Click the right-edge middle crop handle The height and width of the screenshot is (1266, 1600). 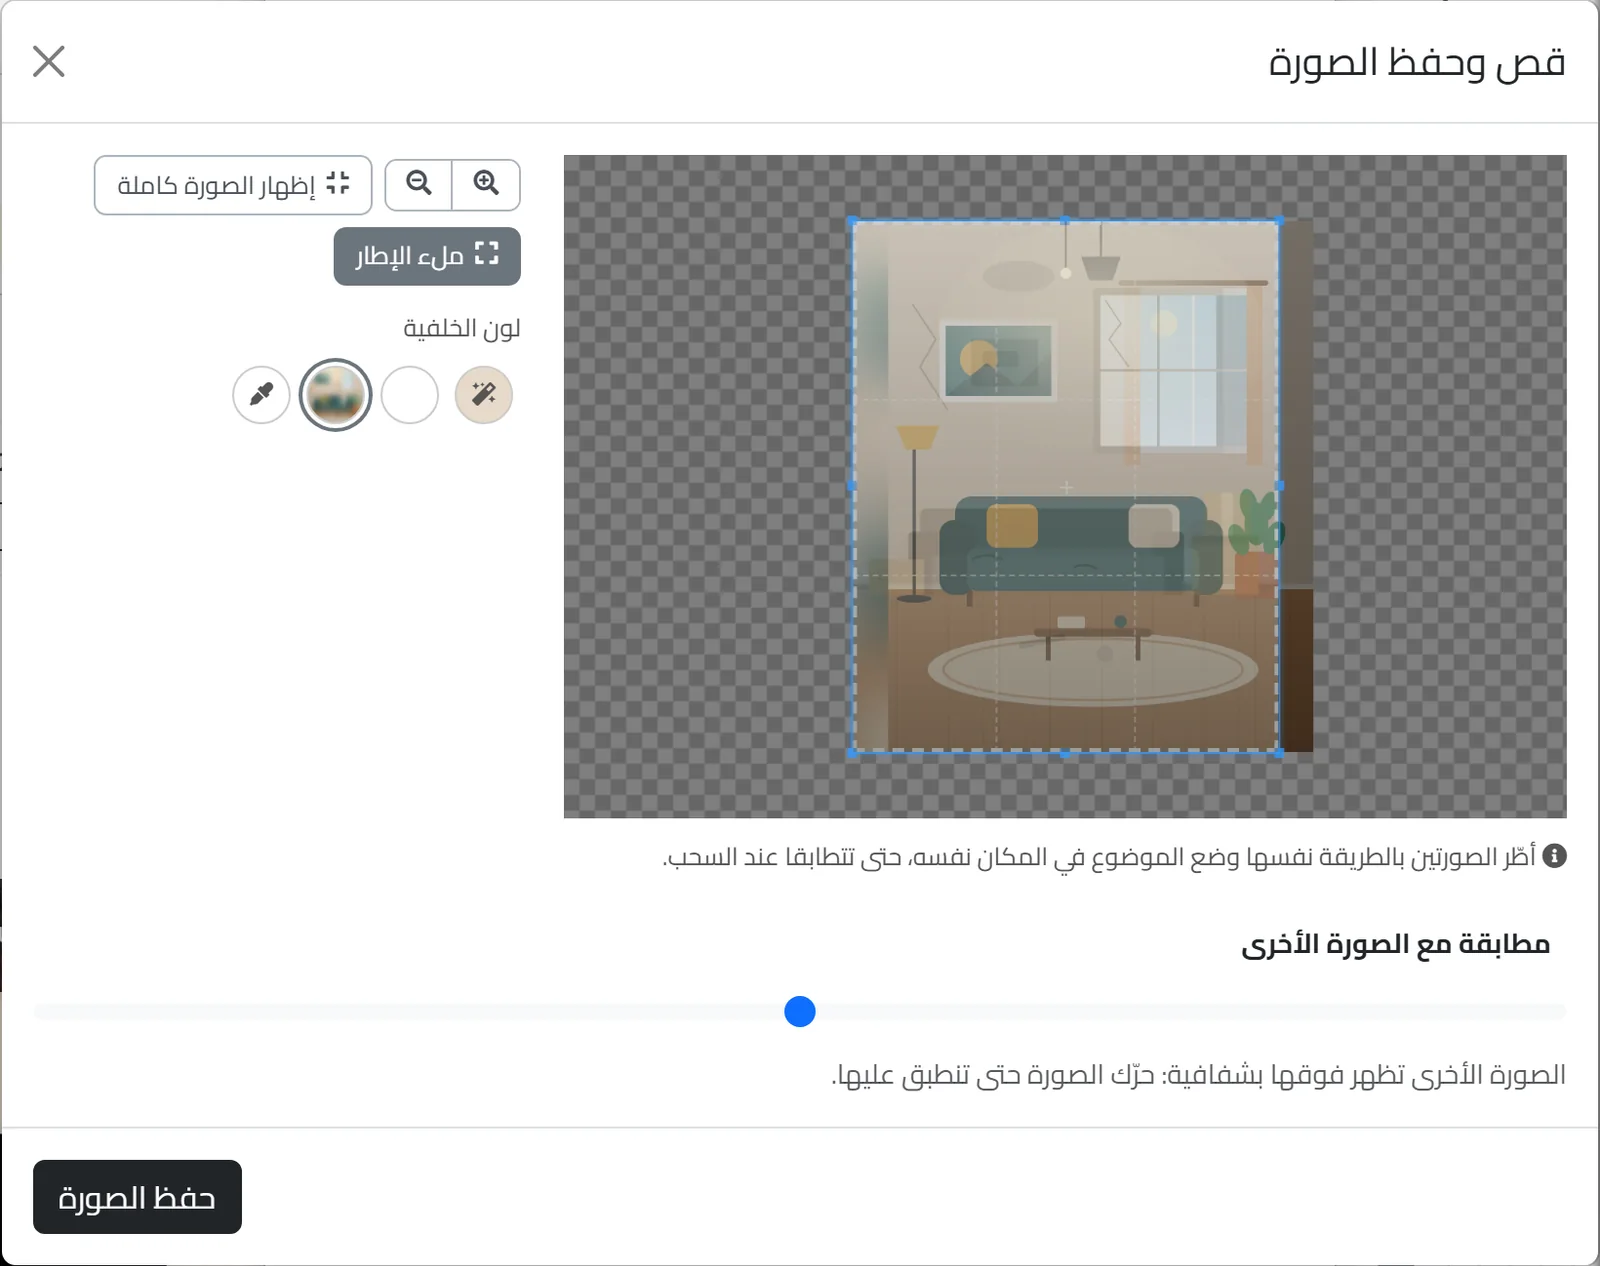(1279, 486)
